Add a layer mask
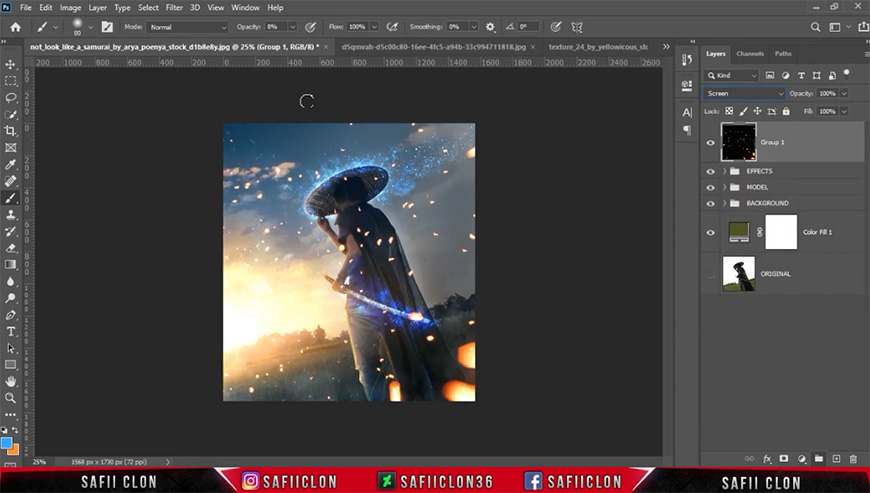The image size is (870, 493). [x=783, y=459]
